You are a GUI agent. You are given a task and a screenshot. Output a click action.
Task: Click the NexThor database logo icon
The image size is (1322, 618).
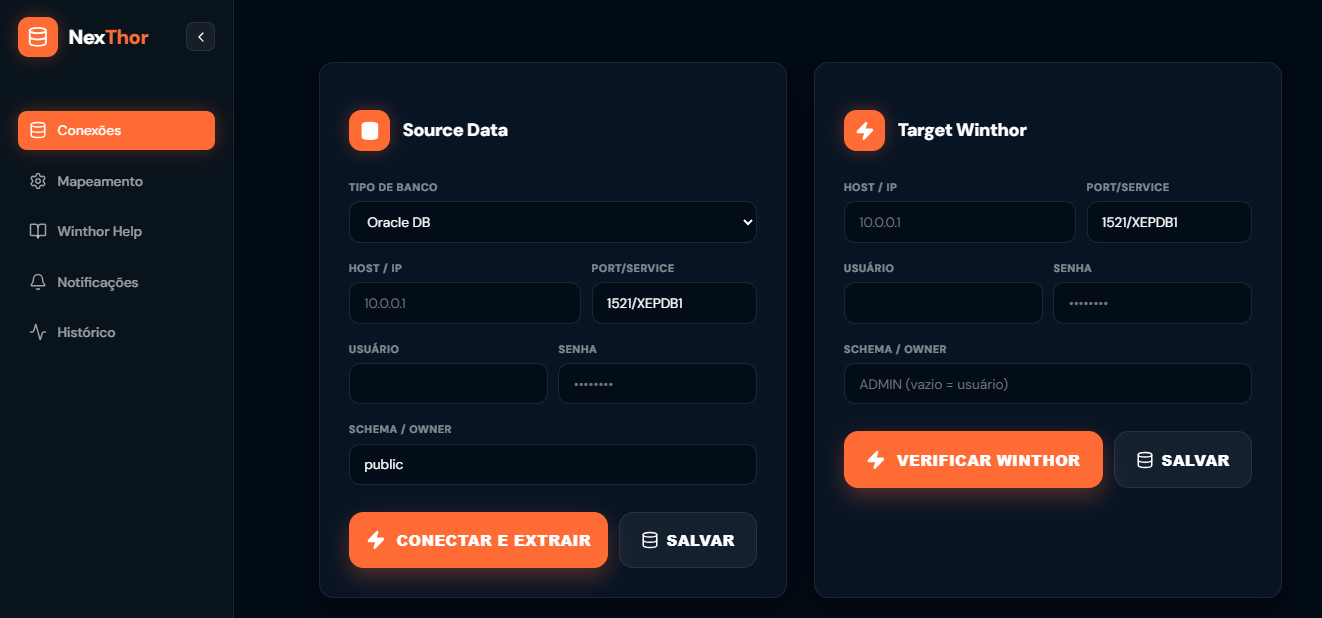[38, 37]
